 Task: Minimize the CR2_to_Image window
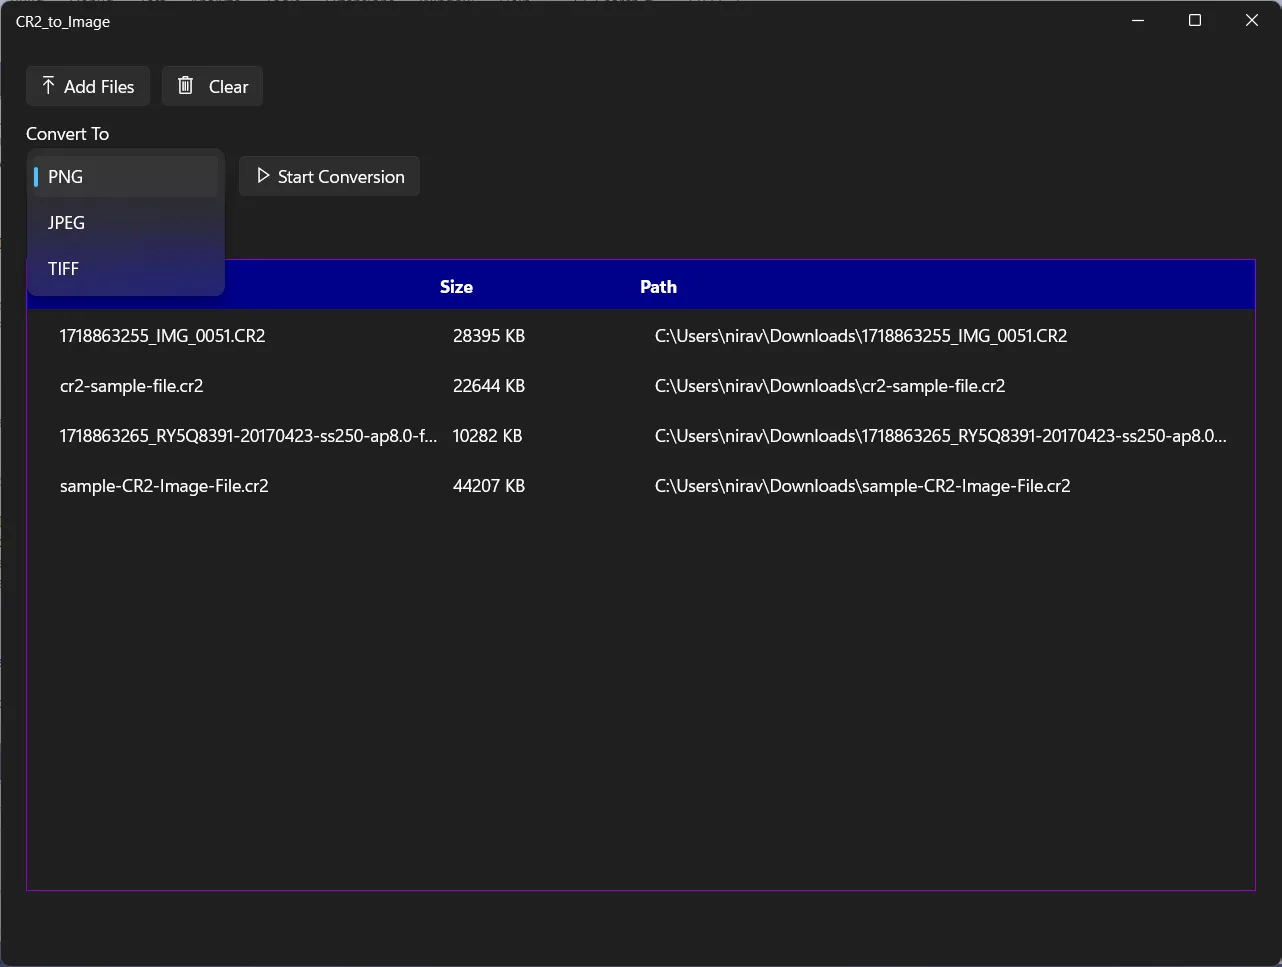[x=1138, y=21]
